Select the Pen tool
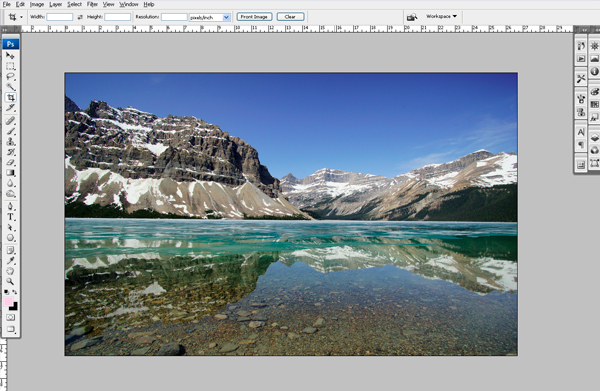 tap(10, 207)
